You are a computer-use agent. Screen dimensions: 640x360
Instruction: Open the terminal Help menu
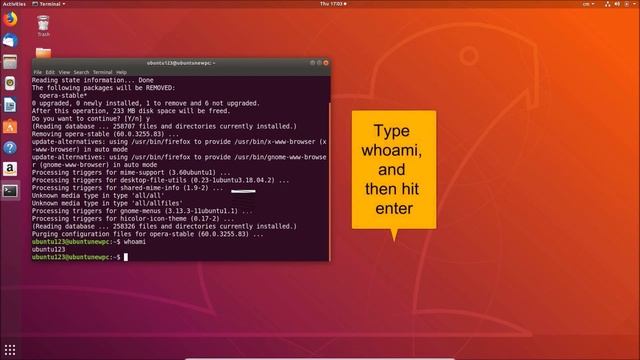(121, 72)
